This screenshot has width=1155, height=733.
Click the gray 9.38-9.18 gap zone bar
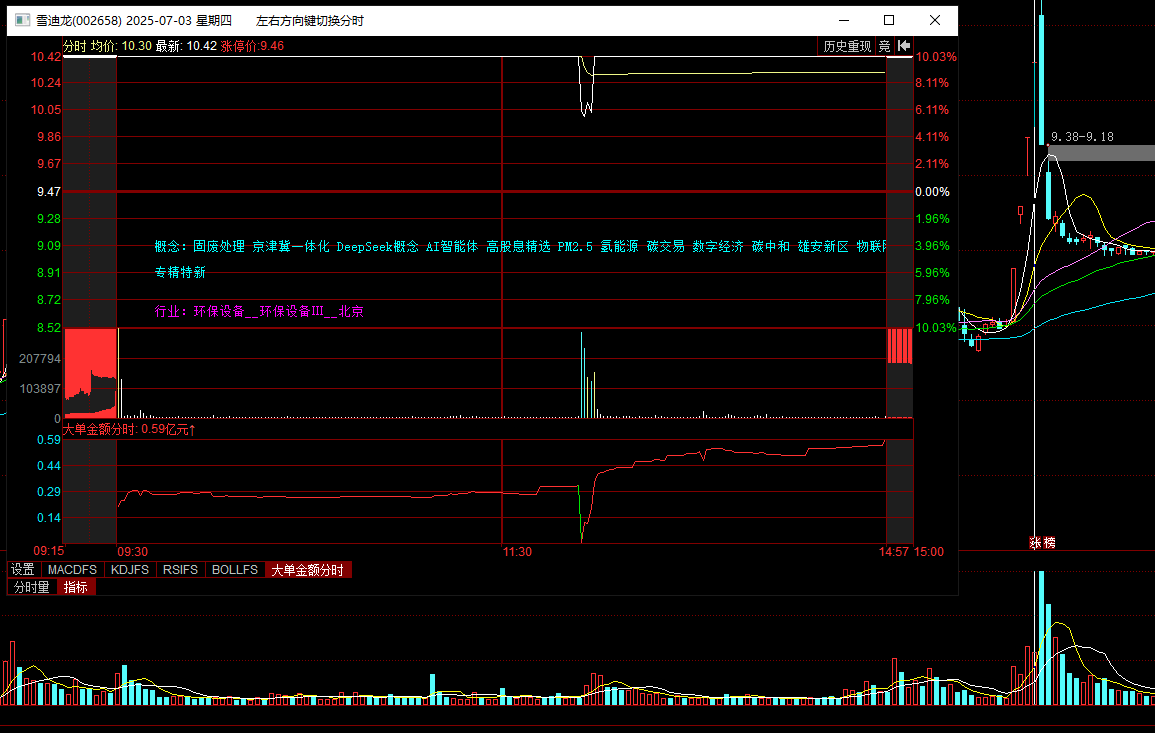1102,153
